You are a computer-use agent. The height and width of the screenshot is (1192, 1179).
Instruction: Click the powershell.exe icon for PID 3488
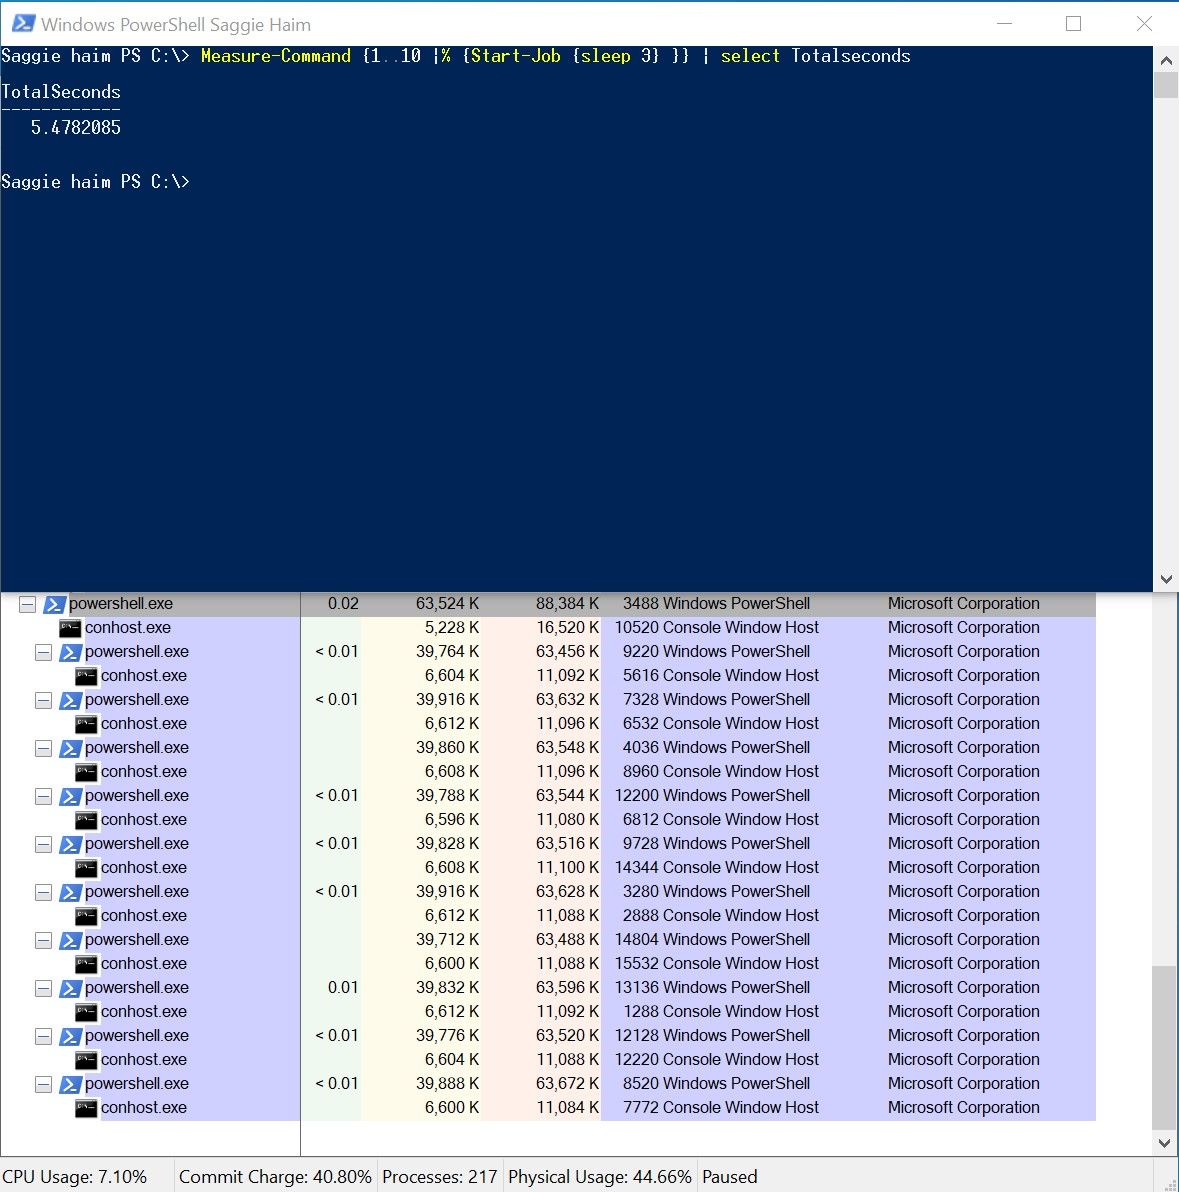pyautogui.click(x=54, y=604)
